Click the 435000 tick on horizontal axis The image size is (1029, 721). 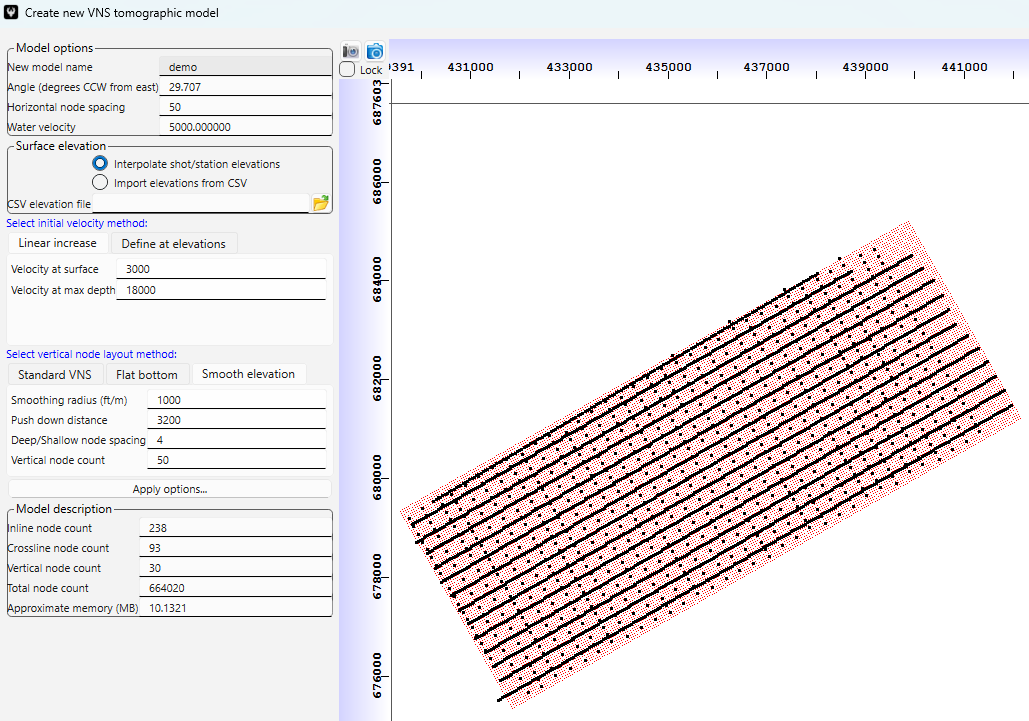668,67
